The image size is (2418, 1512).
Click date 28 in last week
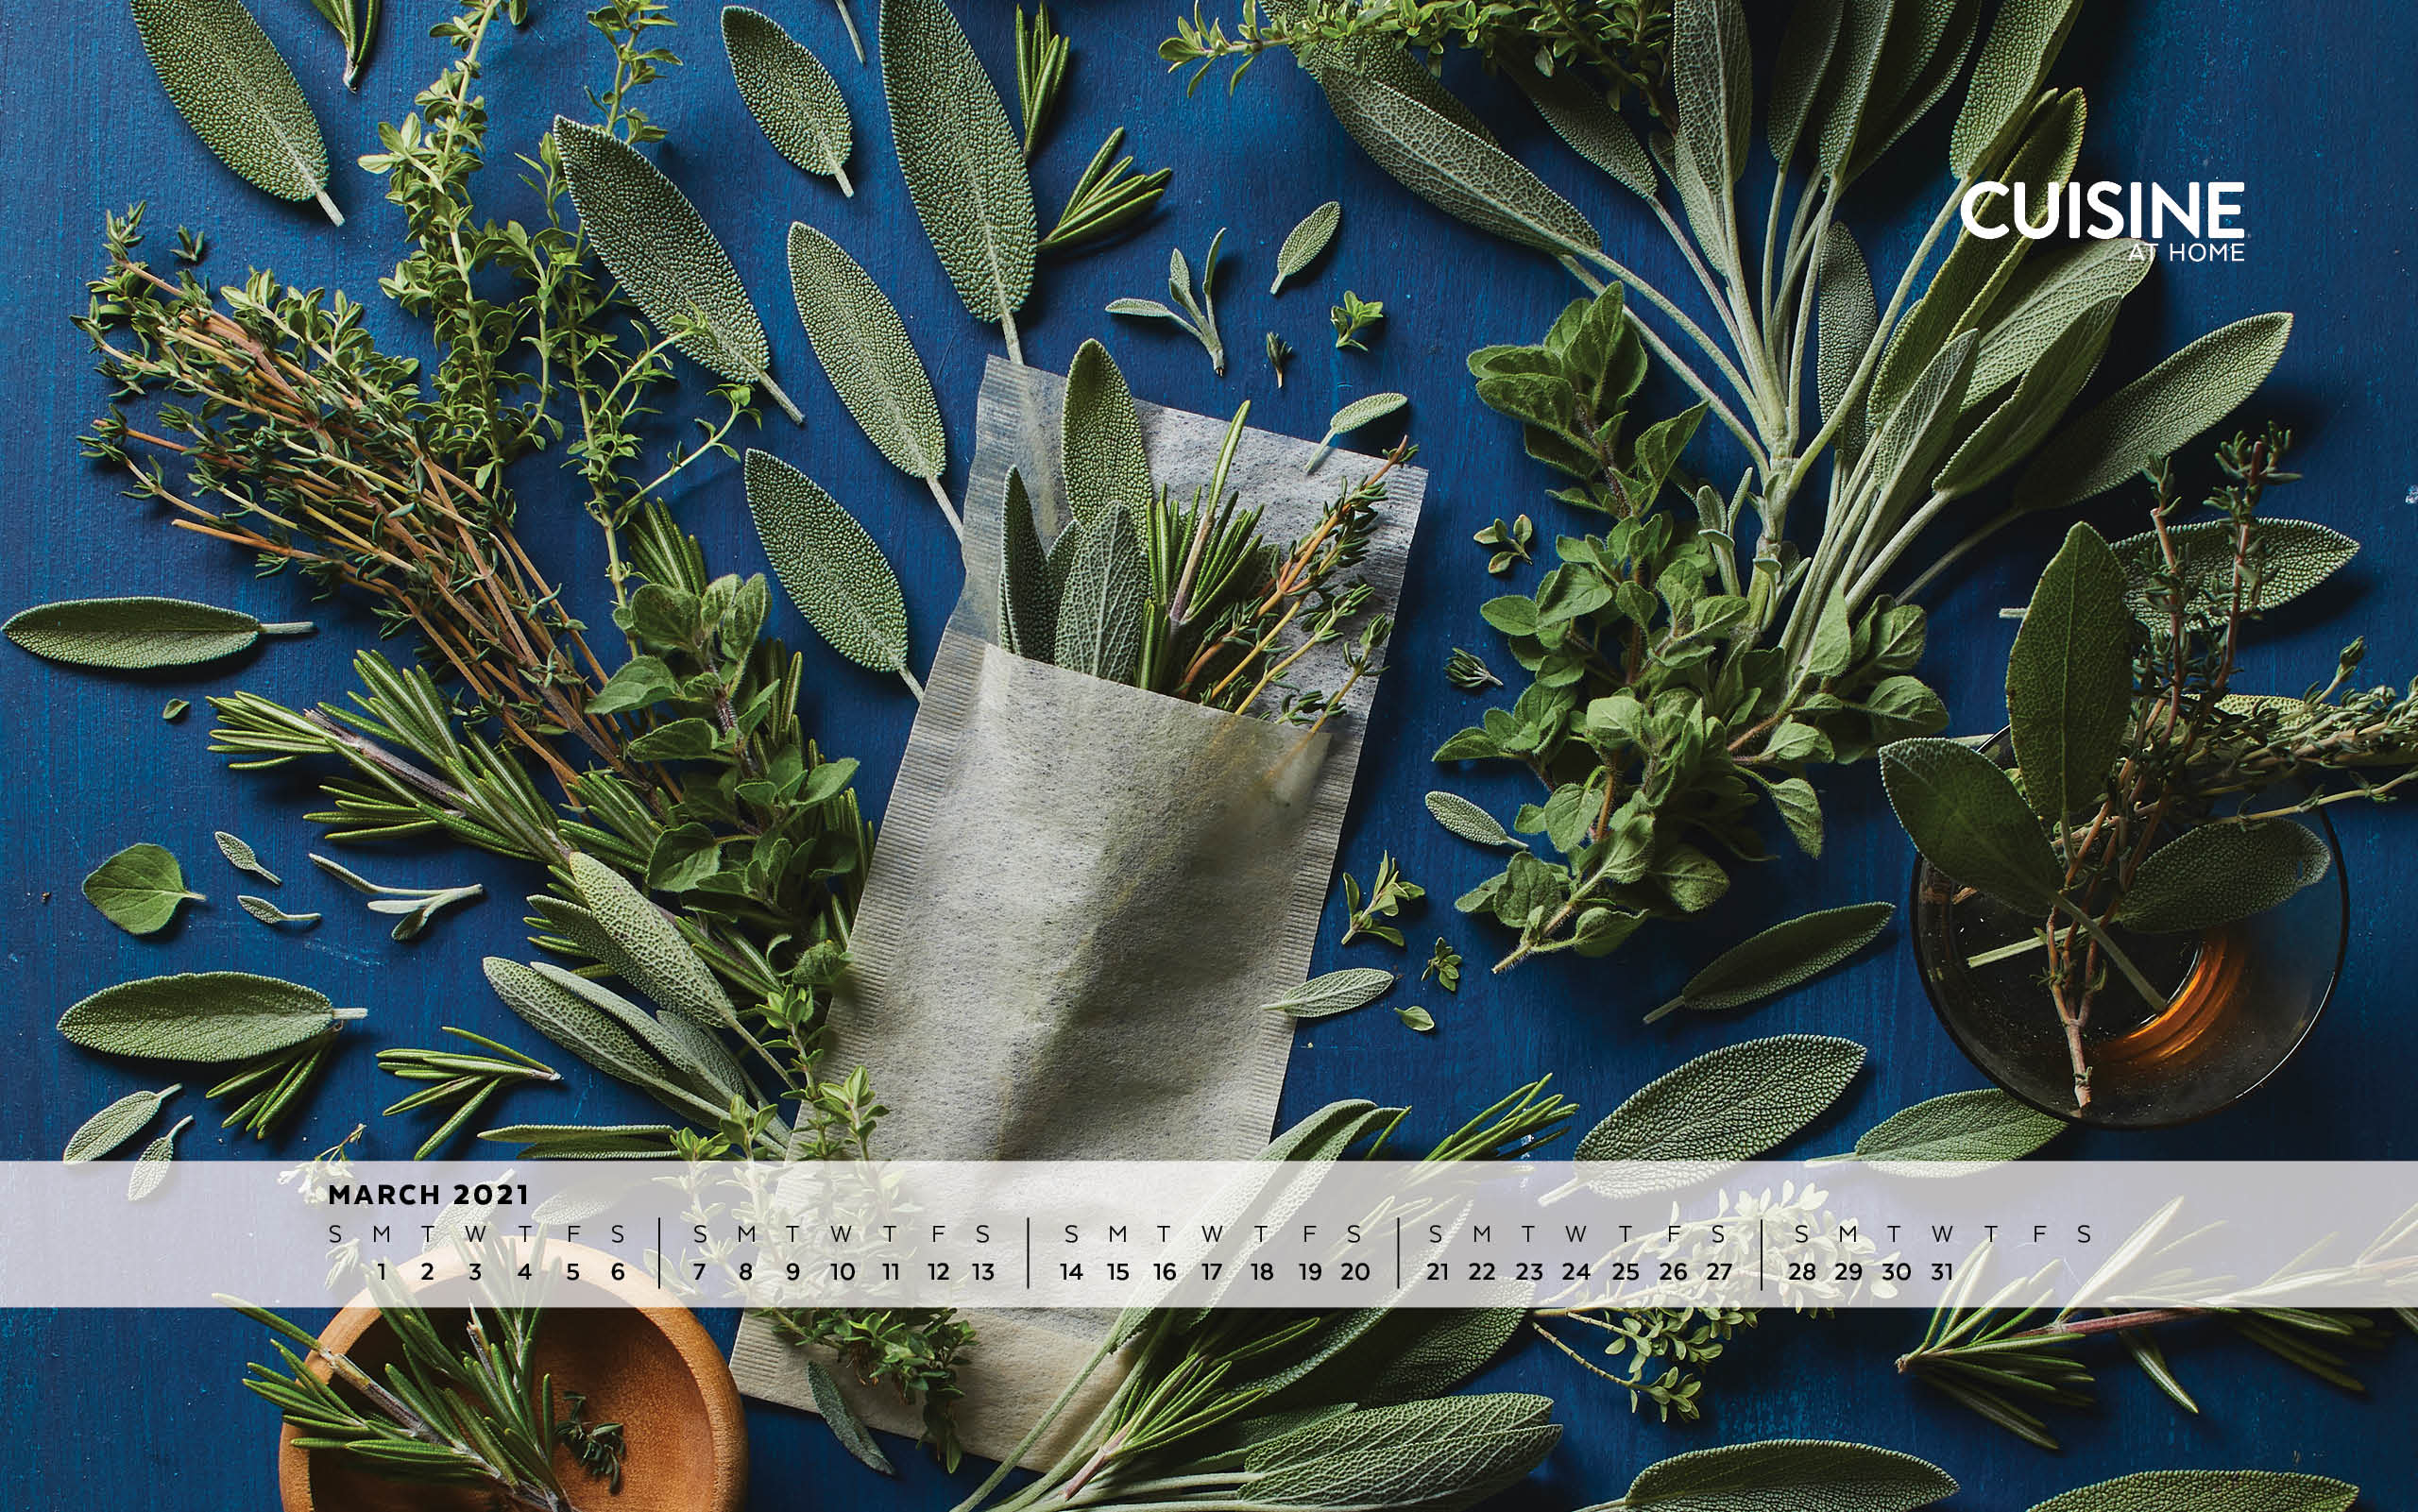pos(1802,1272)
